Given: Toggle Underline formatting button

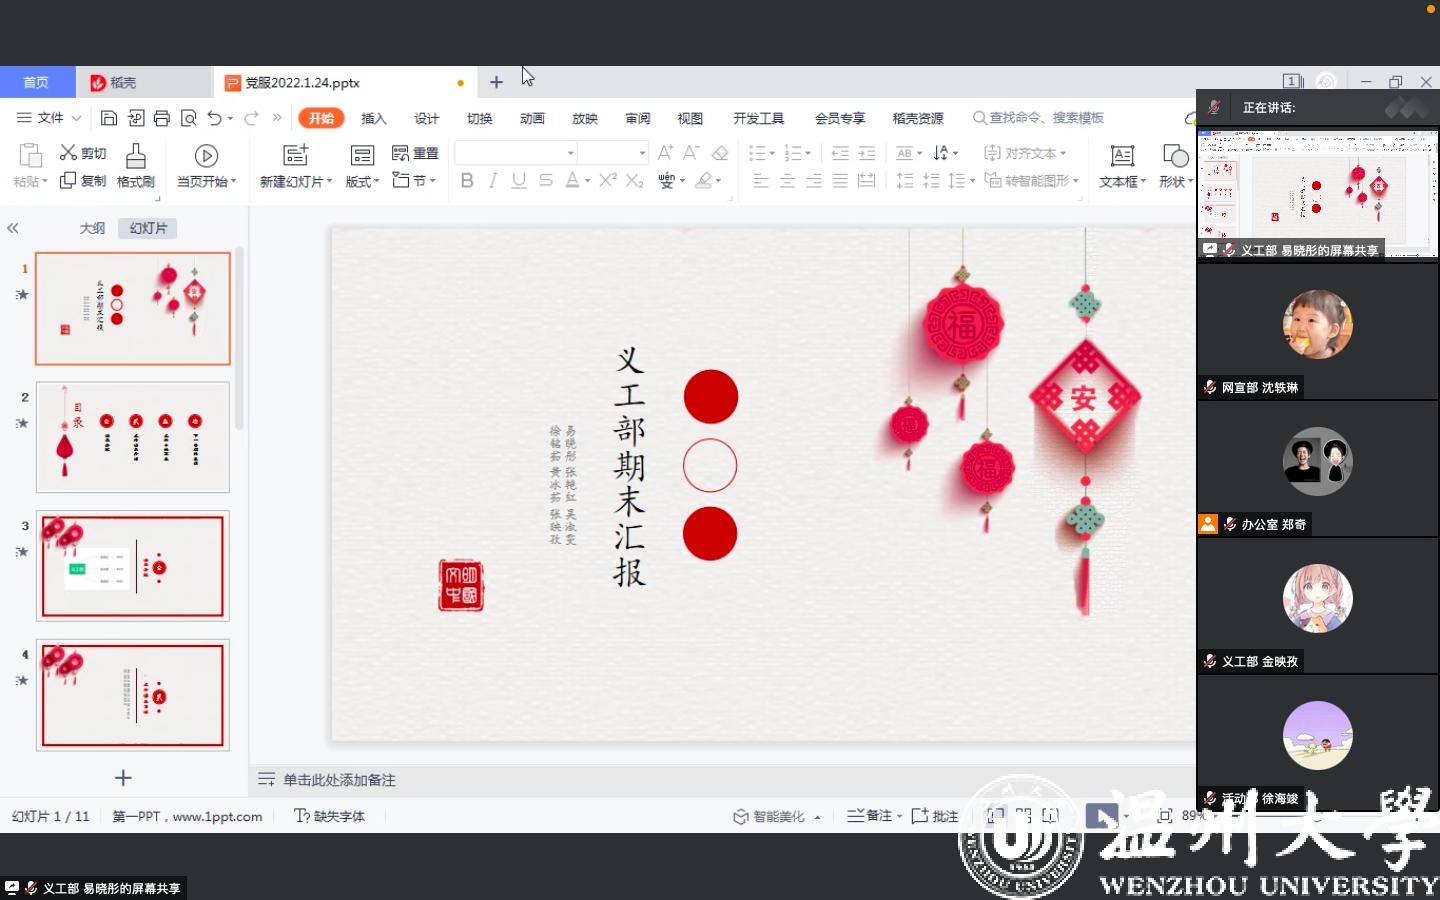Looking at the screenshot, I should point(518,181).
